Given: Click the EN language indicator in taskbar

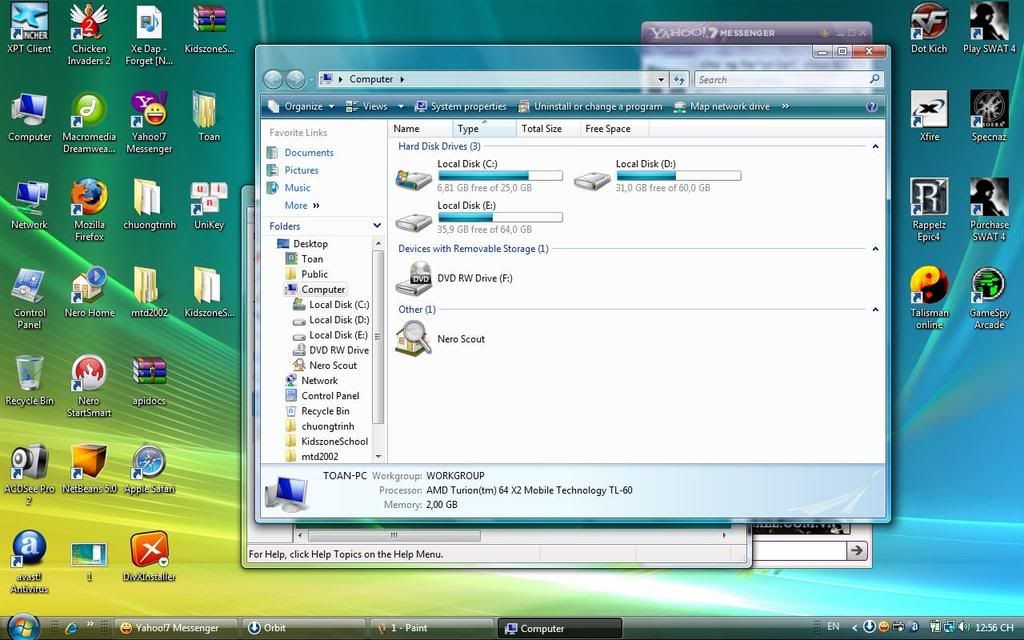Looking at the screenshot, I should pyautogui.click(x=833, y=627).
